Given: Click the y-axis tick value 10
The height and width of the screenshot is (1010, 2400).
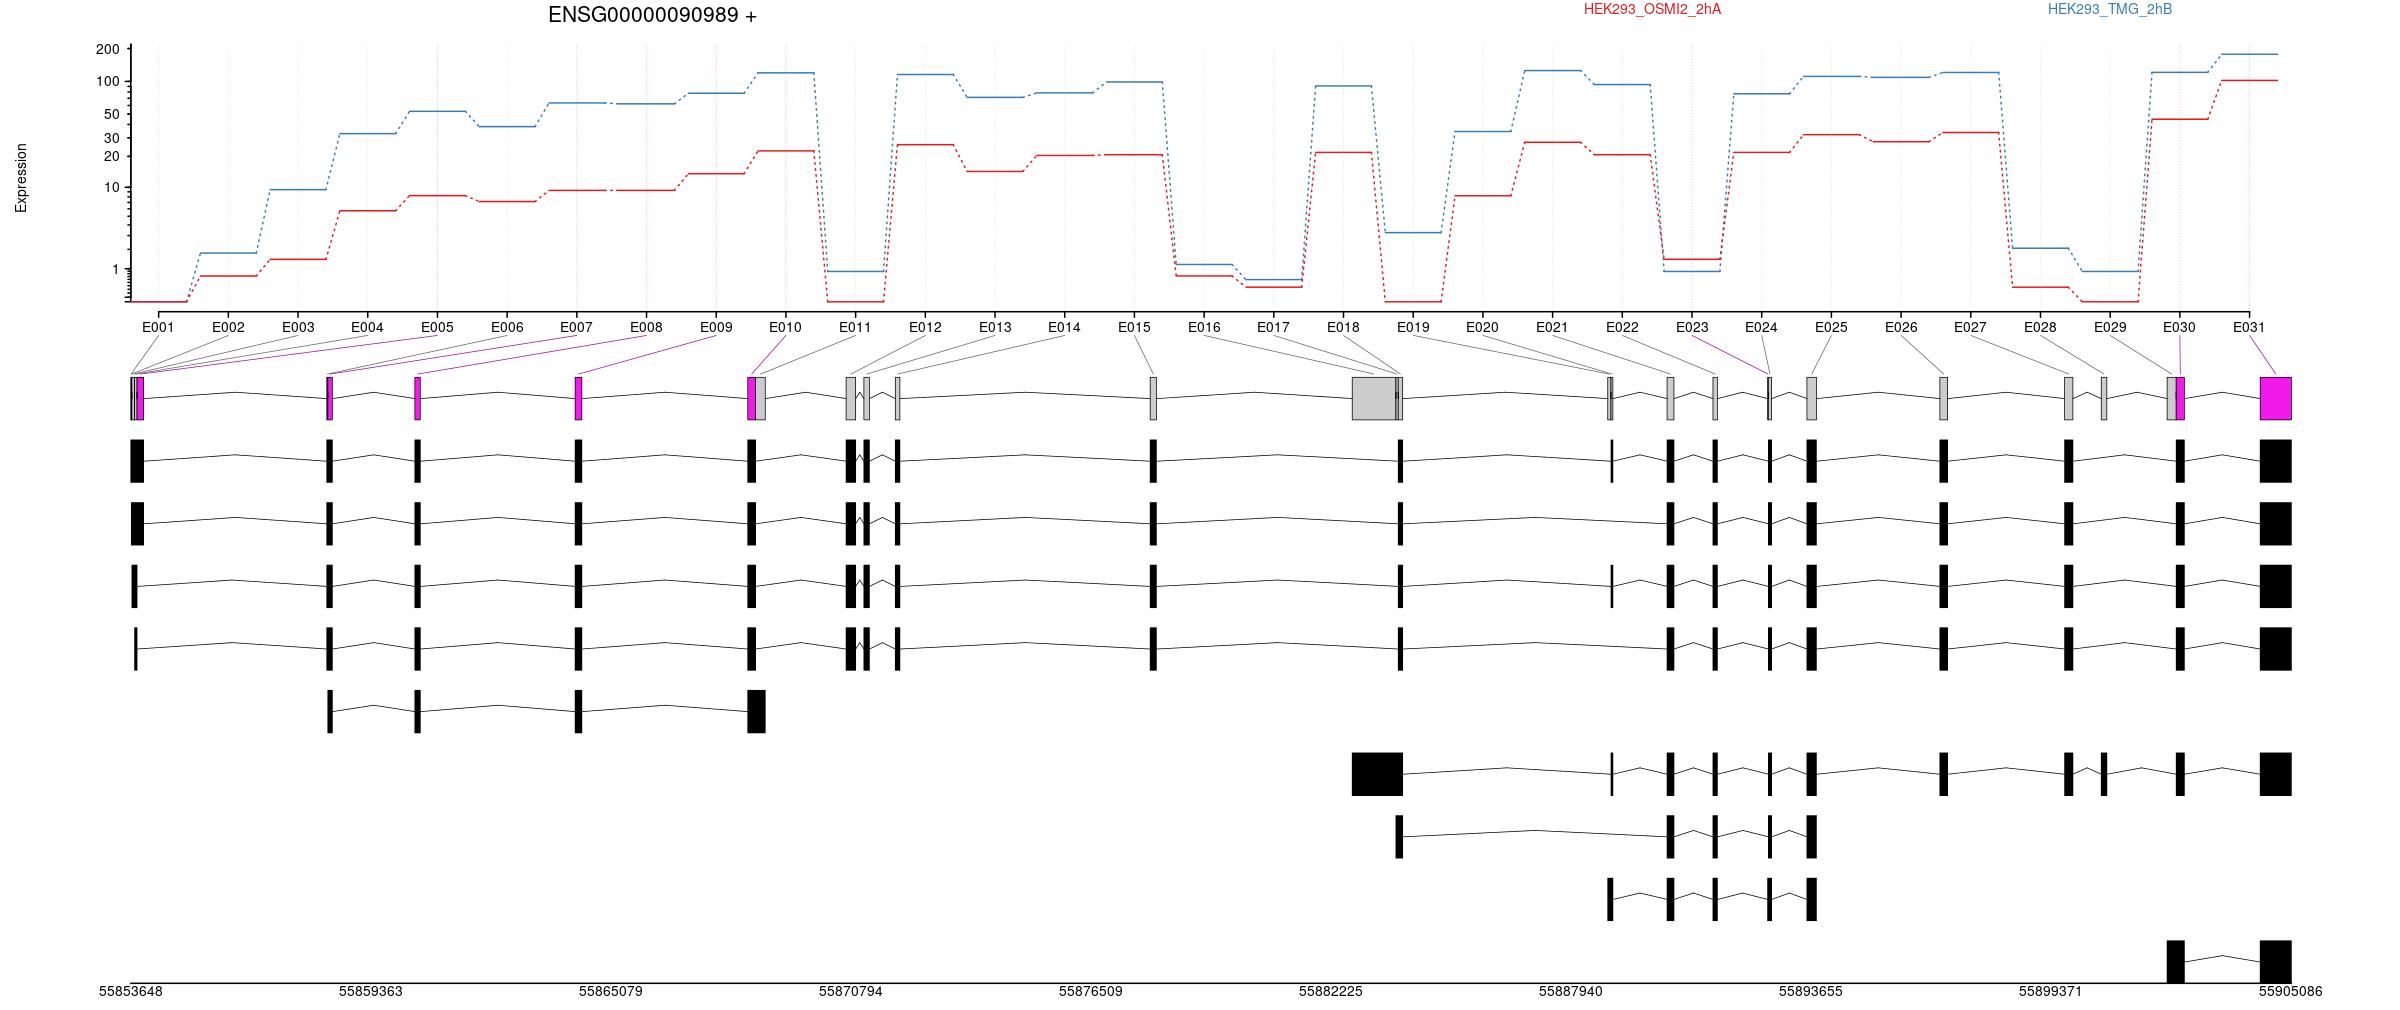Looking at the screenshot, I should (112, 188).
